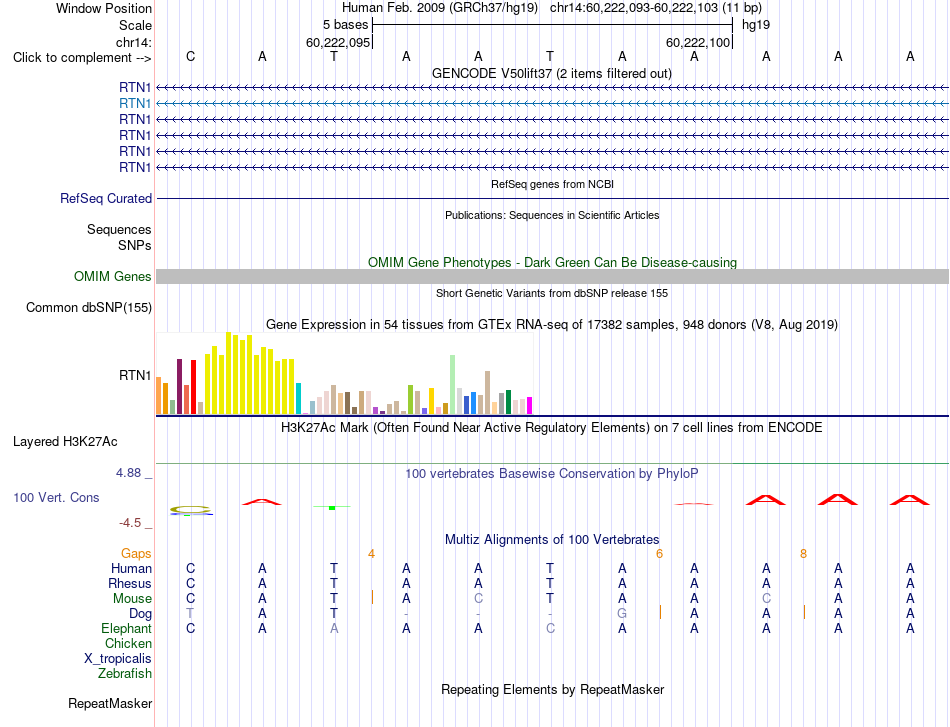This screenshot has width=950, height=727.
Task: Click the Gaps row label
Action: [x=136, y=554]
